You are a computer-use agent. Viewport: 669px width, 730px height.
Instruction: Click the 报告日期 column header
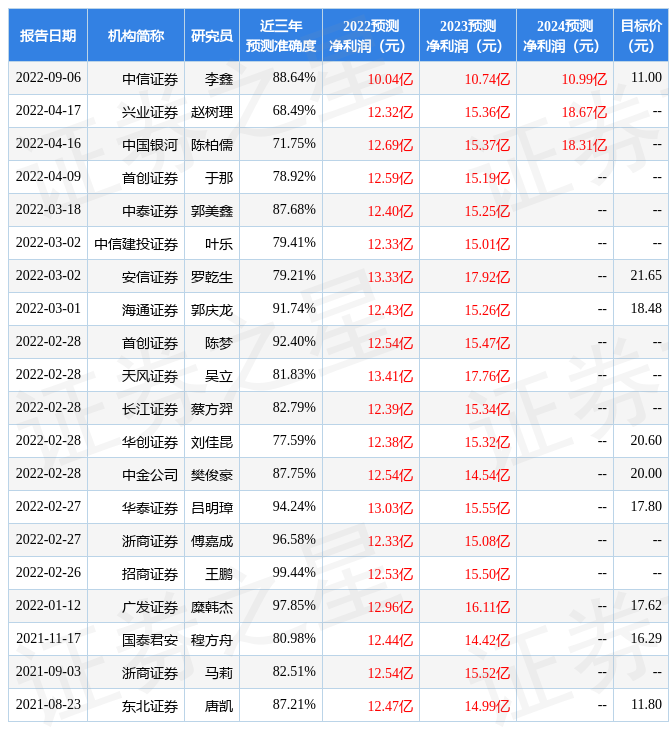tap(47, 35)
